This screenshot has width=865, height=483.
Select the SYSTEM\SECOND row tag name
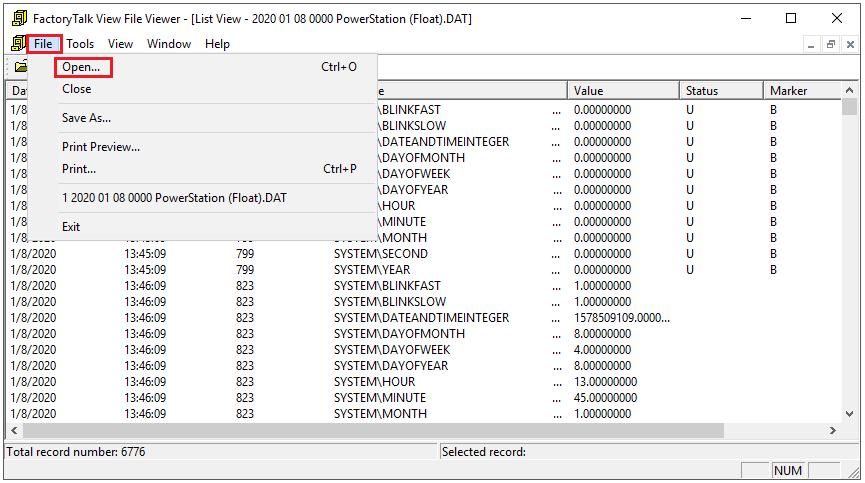[x=381, y=254]
